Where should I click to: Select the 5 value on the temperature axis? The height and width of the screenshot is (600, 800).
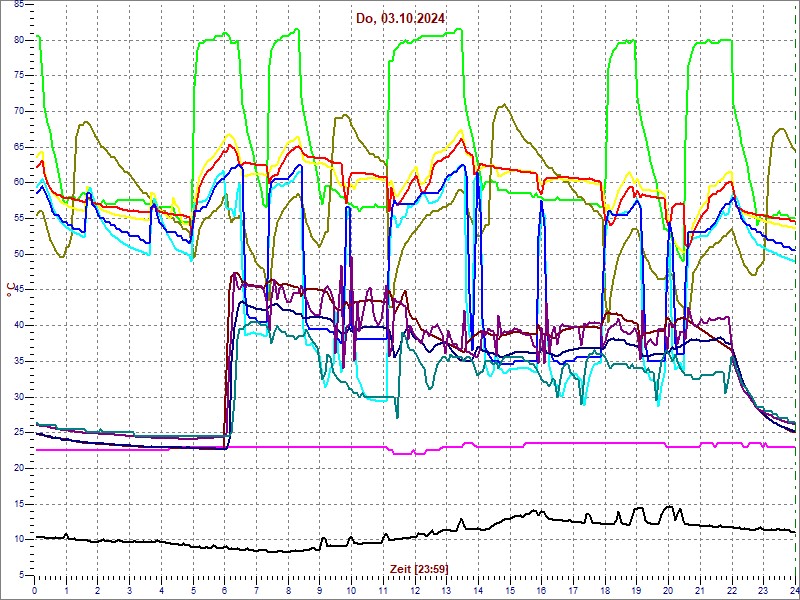[20, 576]
